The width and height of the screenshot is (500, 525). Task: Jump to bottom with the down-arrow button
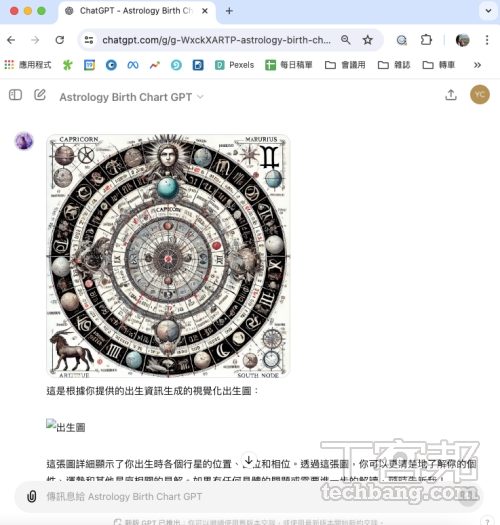tap(248, 459)
